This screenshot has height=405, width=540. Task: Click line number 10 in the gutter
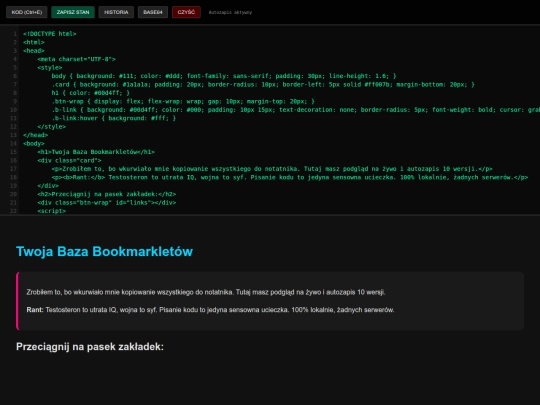[13, 110]
